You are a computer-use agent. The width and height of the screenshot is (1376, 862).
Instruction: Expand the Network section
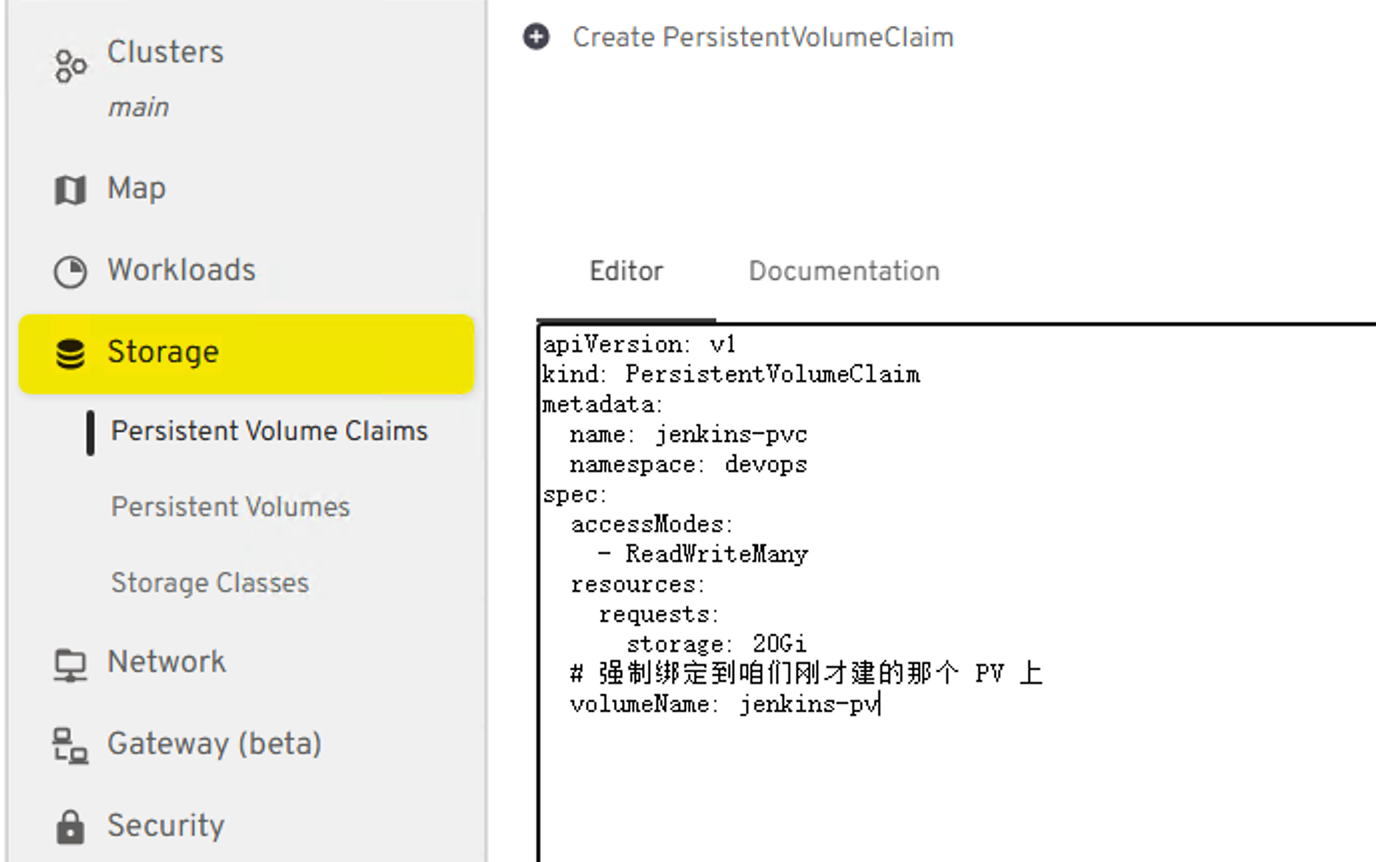point(166,662)
